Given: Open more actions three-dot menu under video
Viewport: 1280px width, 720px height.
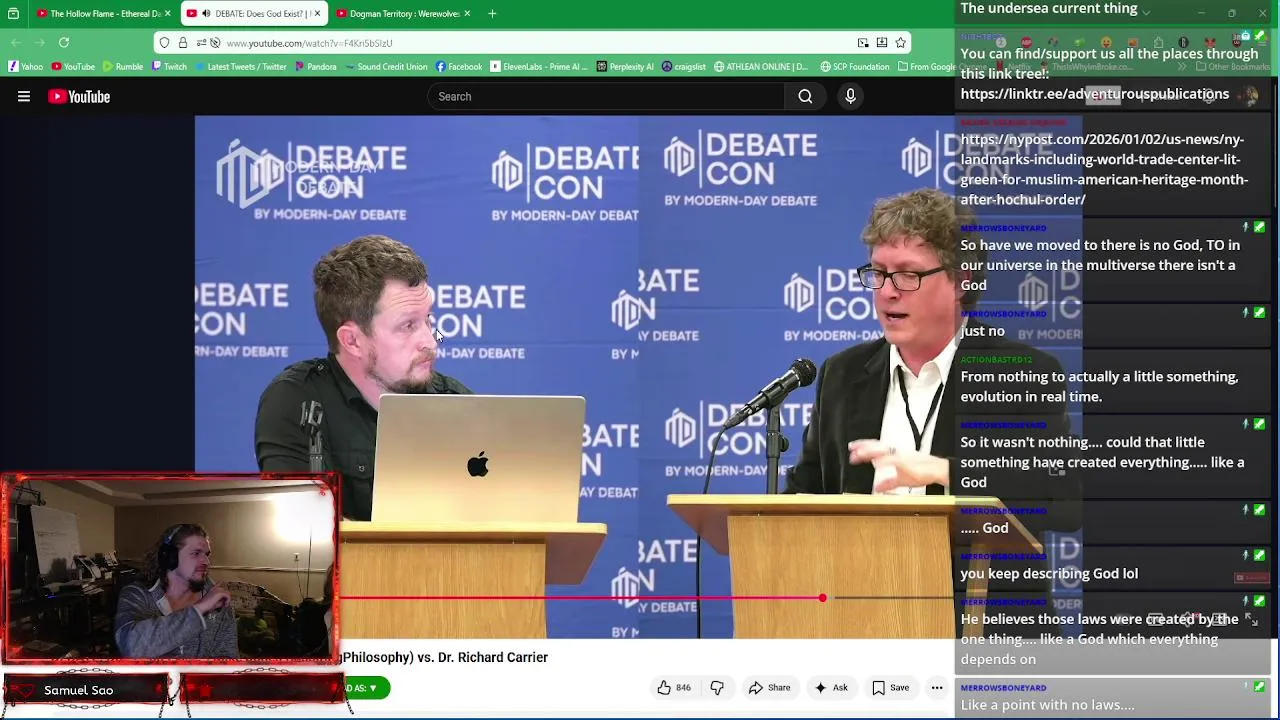Looking at the screenshot, I should coord(937,688).
